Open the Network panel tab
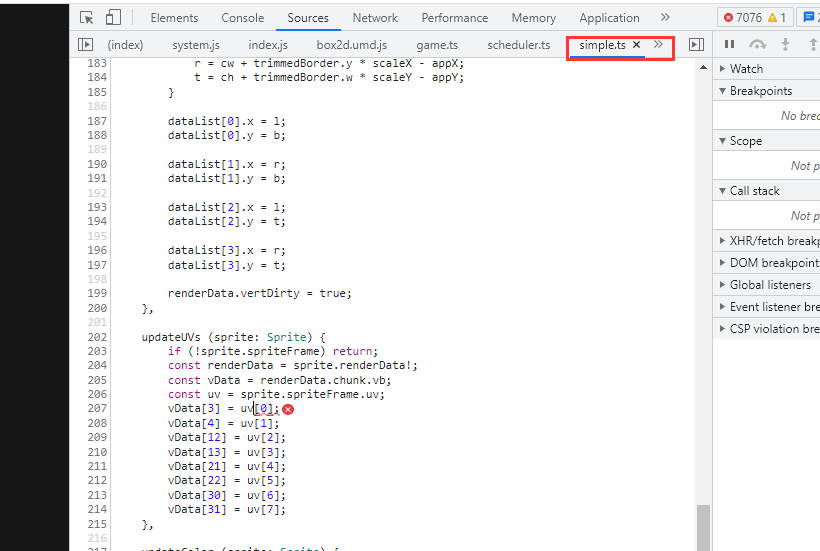This screenshot has width=820, height=551. tap(375, 18)
